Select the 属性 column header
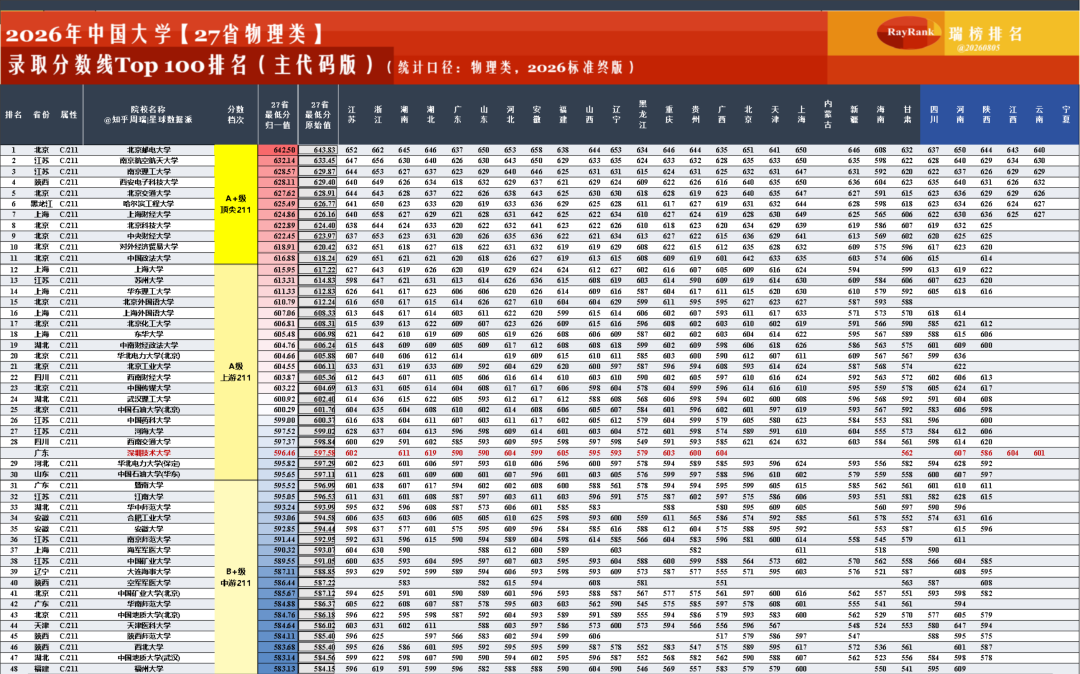This screenshot has width=1080, height=674. click(x=69, y=115)
